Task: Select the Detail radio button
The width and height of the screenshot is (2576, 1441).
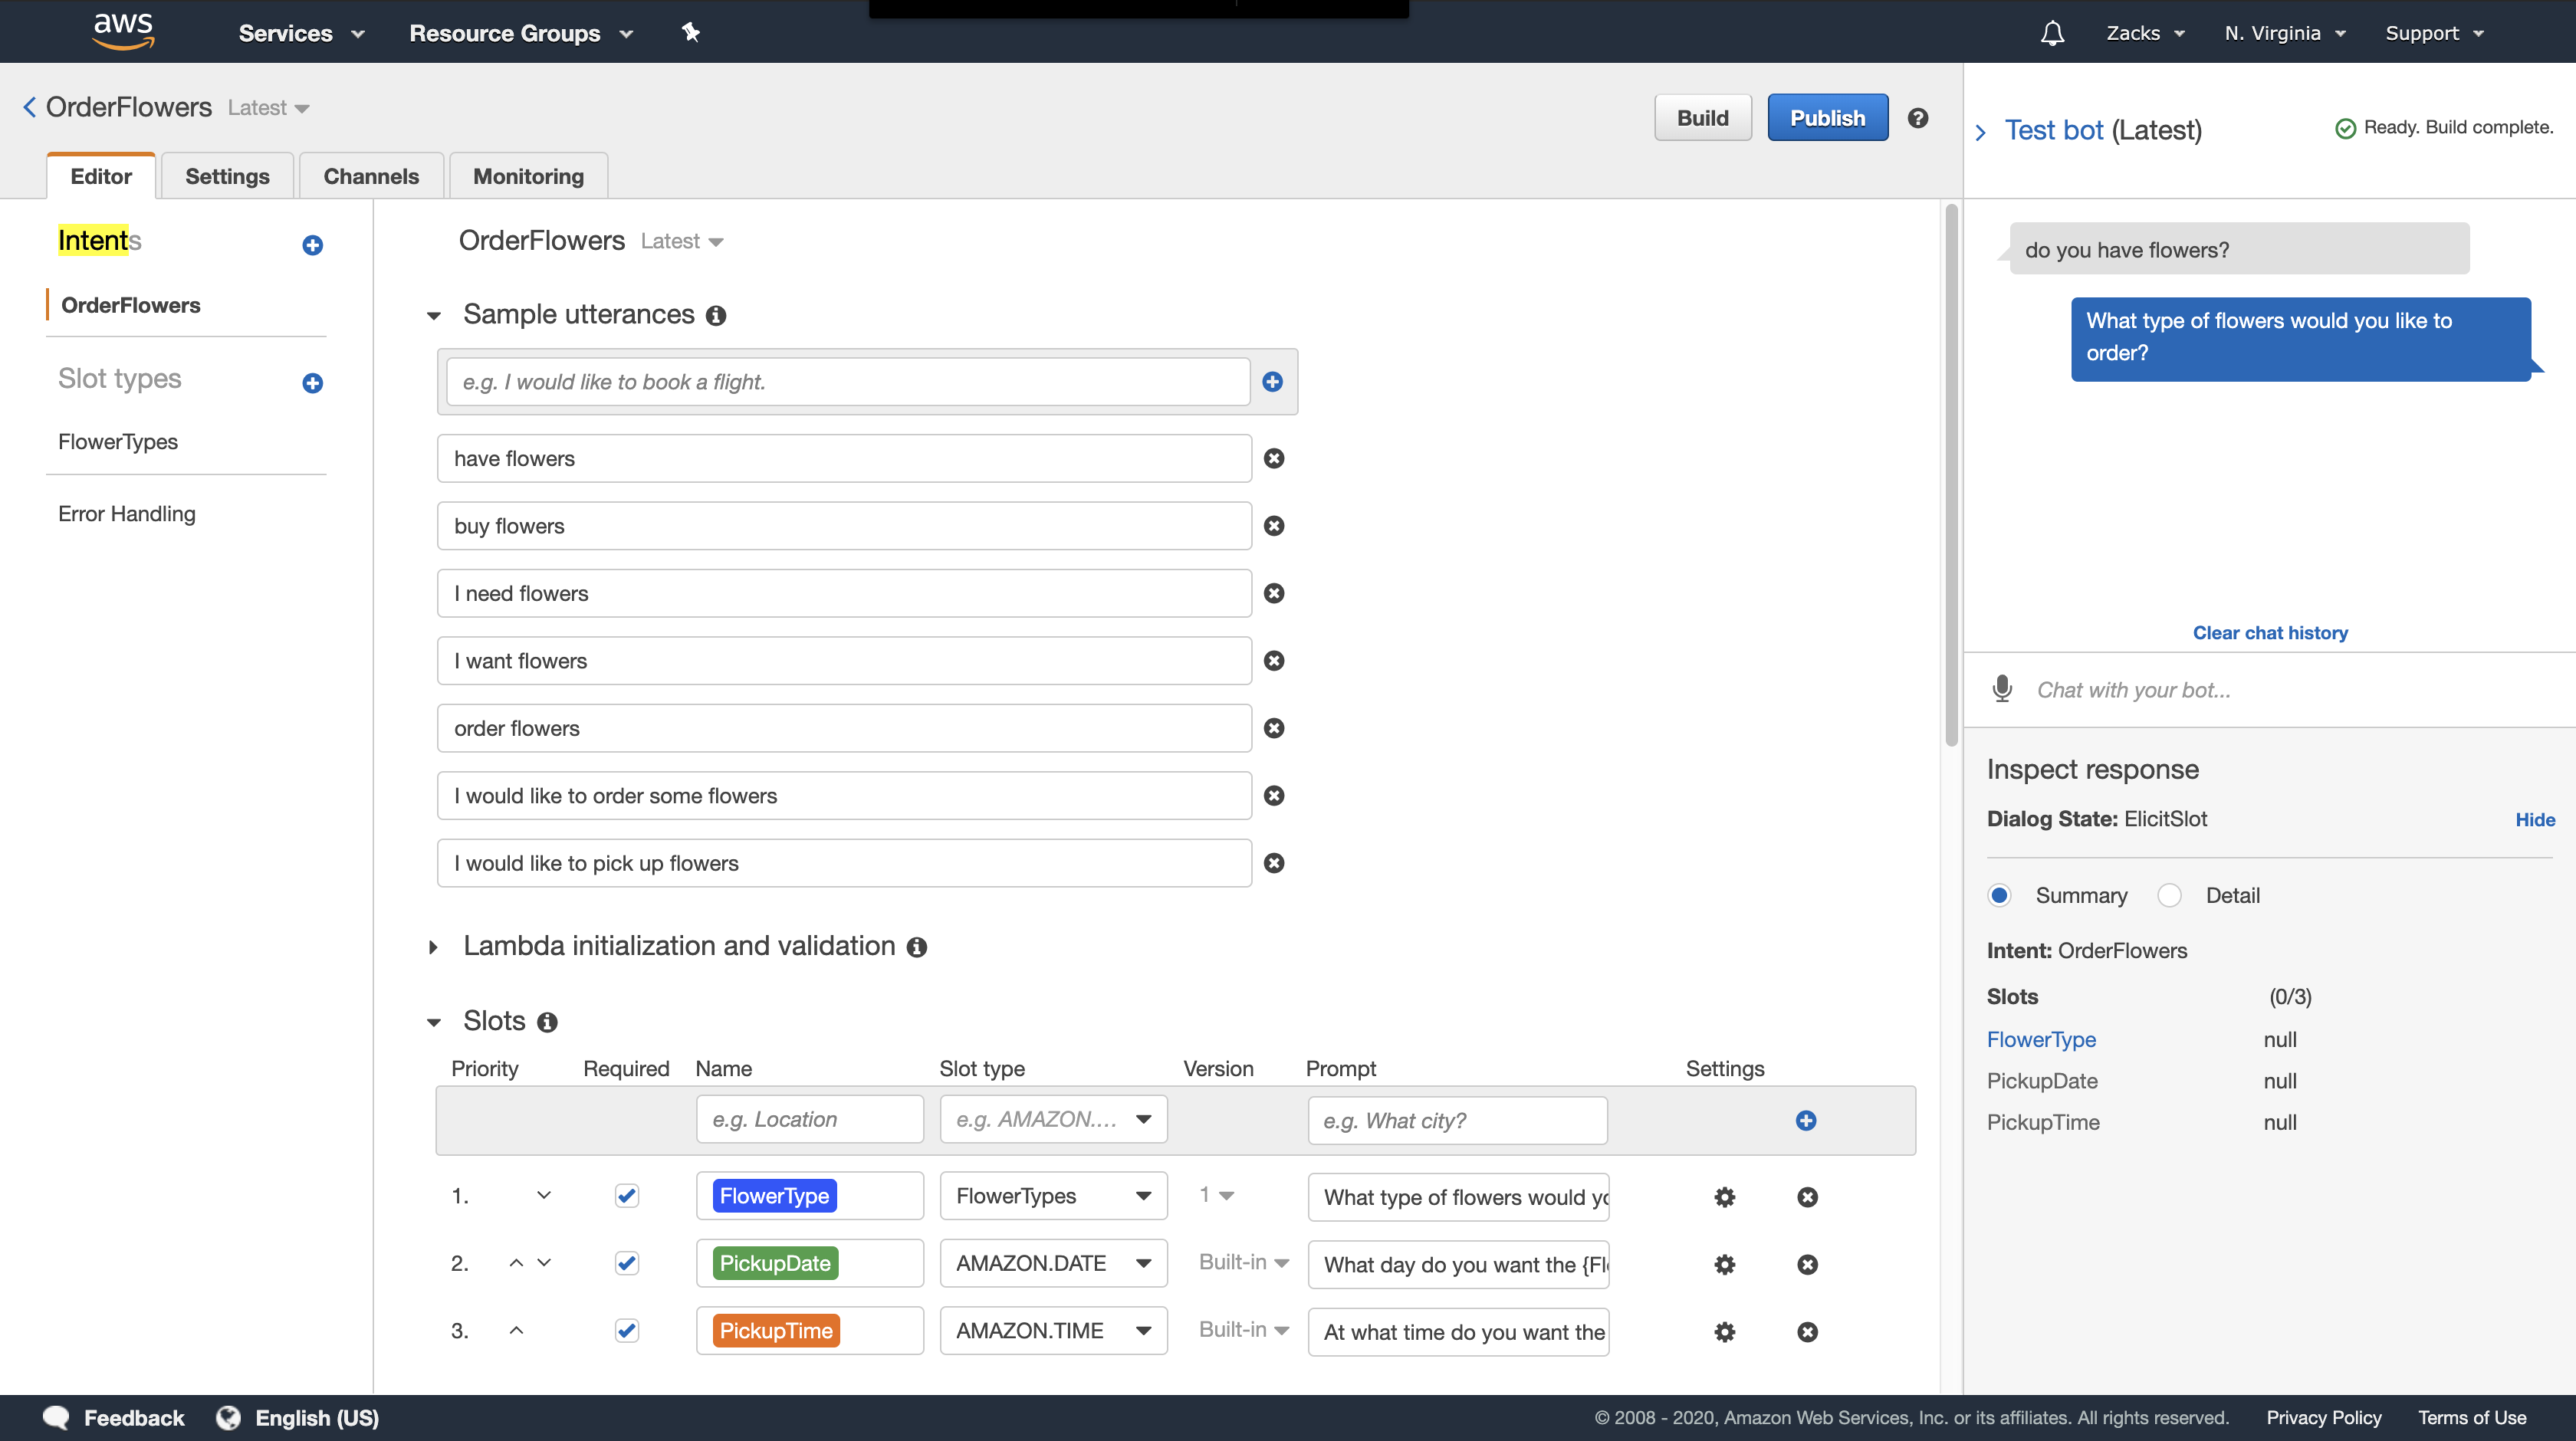Action: click(x=2169, y=895)
